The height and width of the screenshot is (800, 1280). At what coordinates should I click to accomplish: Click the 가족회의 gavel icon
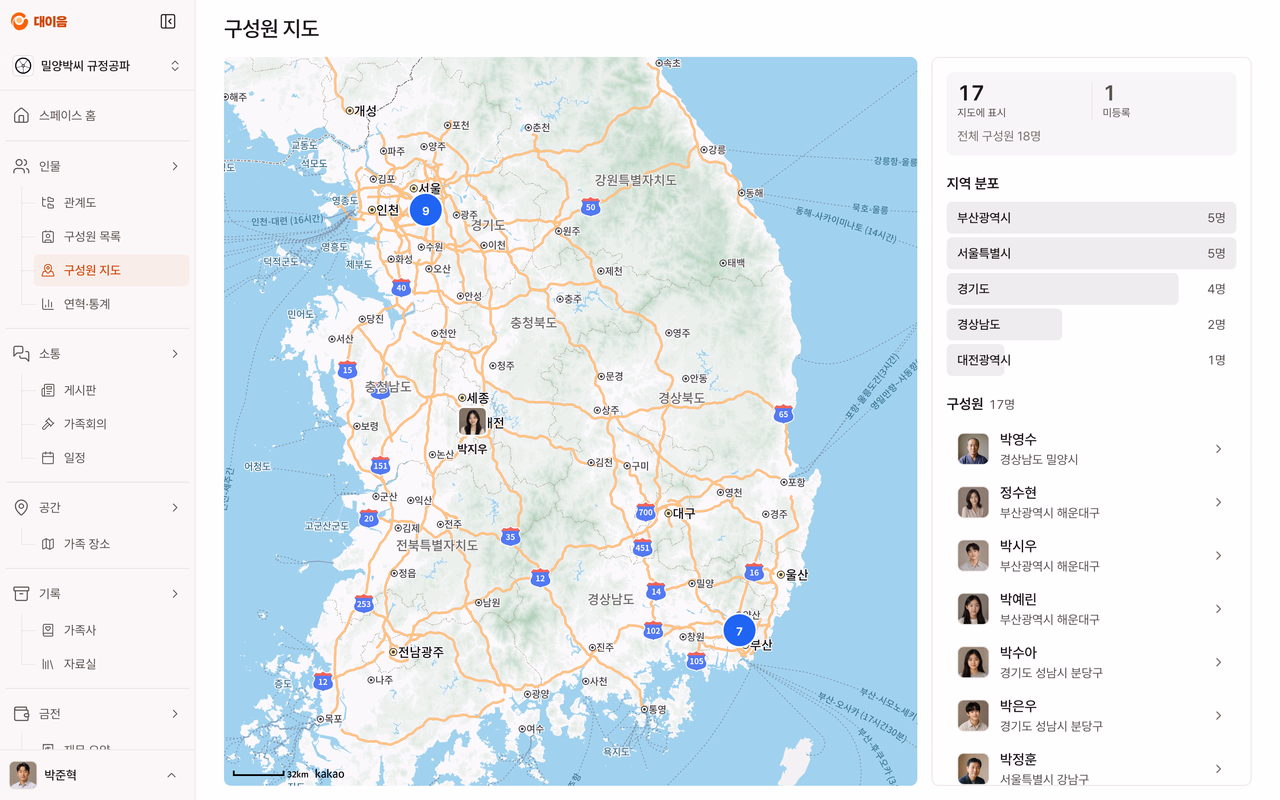[48, 424]
